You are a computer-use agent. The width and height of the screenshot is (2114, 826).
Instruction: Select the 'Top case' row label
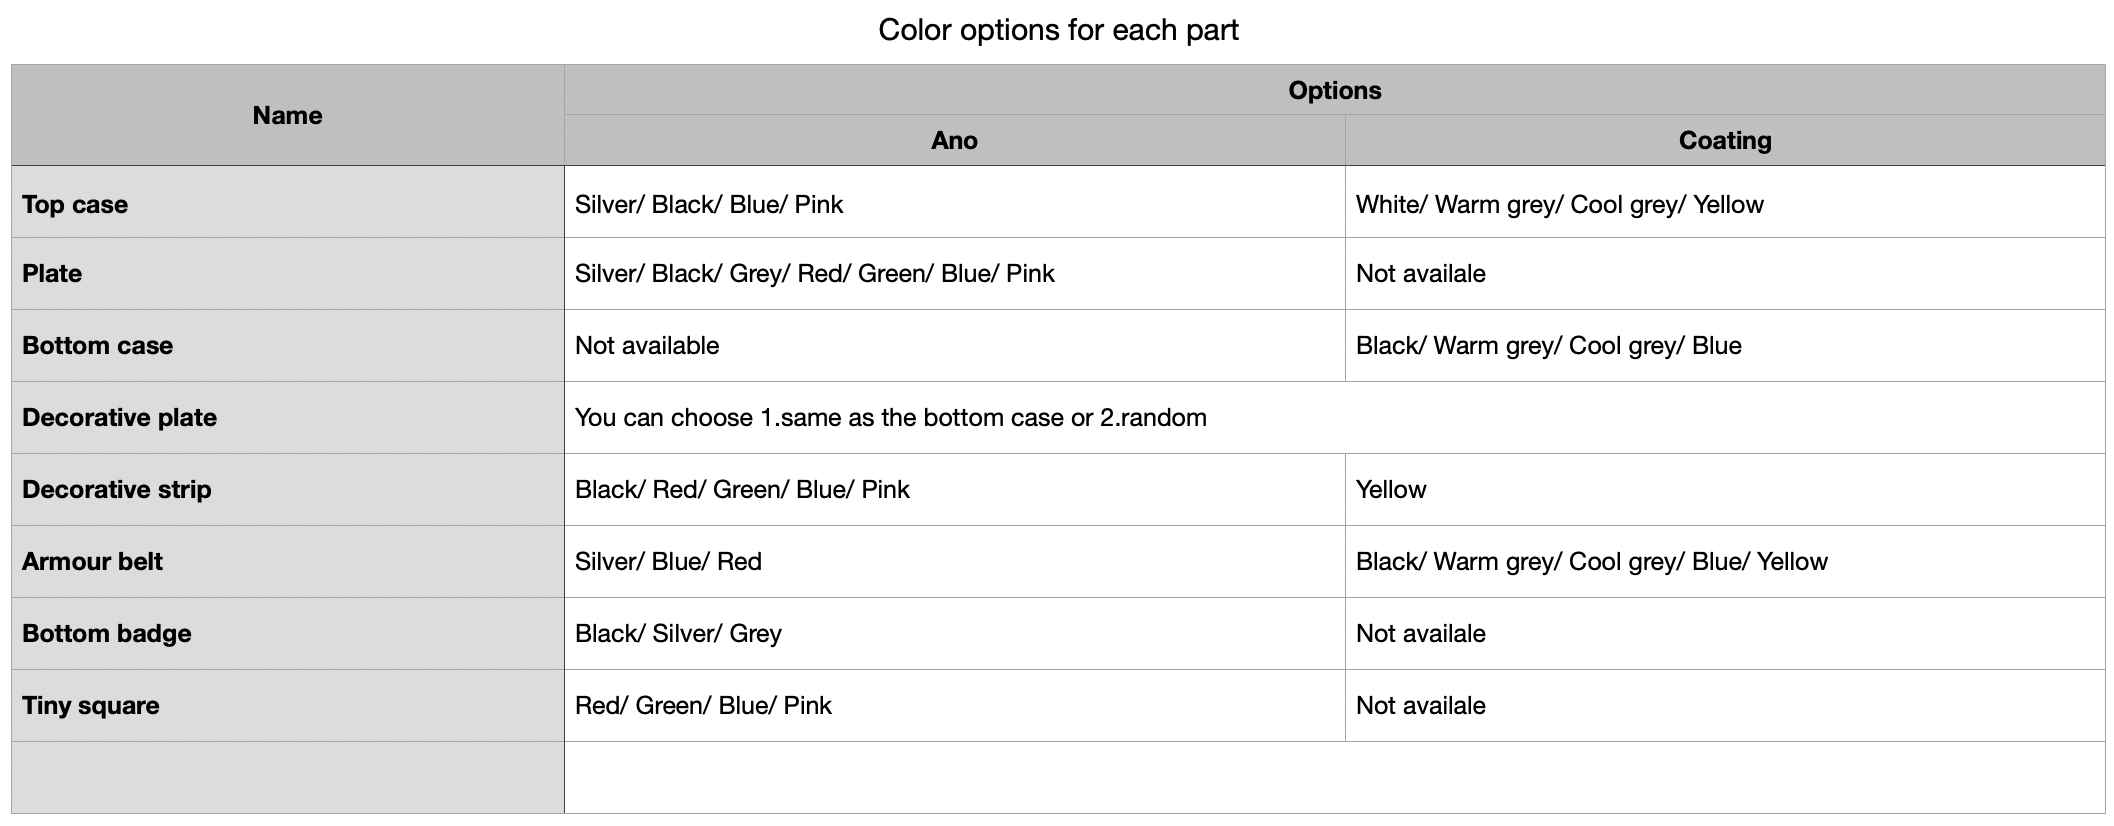[75, 205]
